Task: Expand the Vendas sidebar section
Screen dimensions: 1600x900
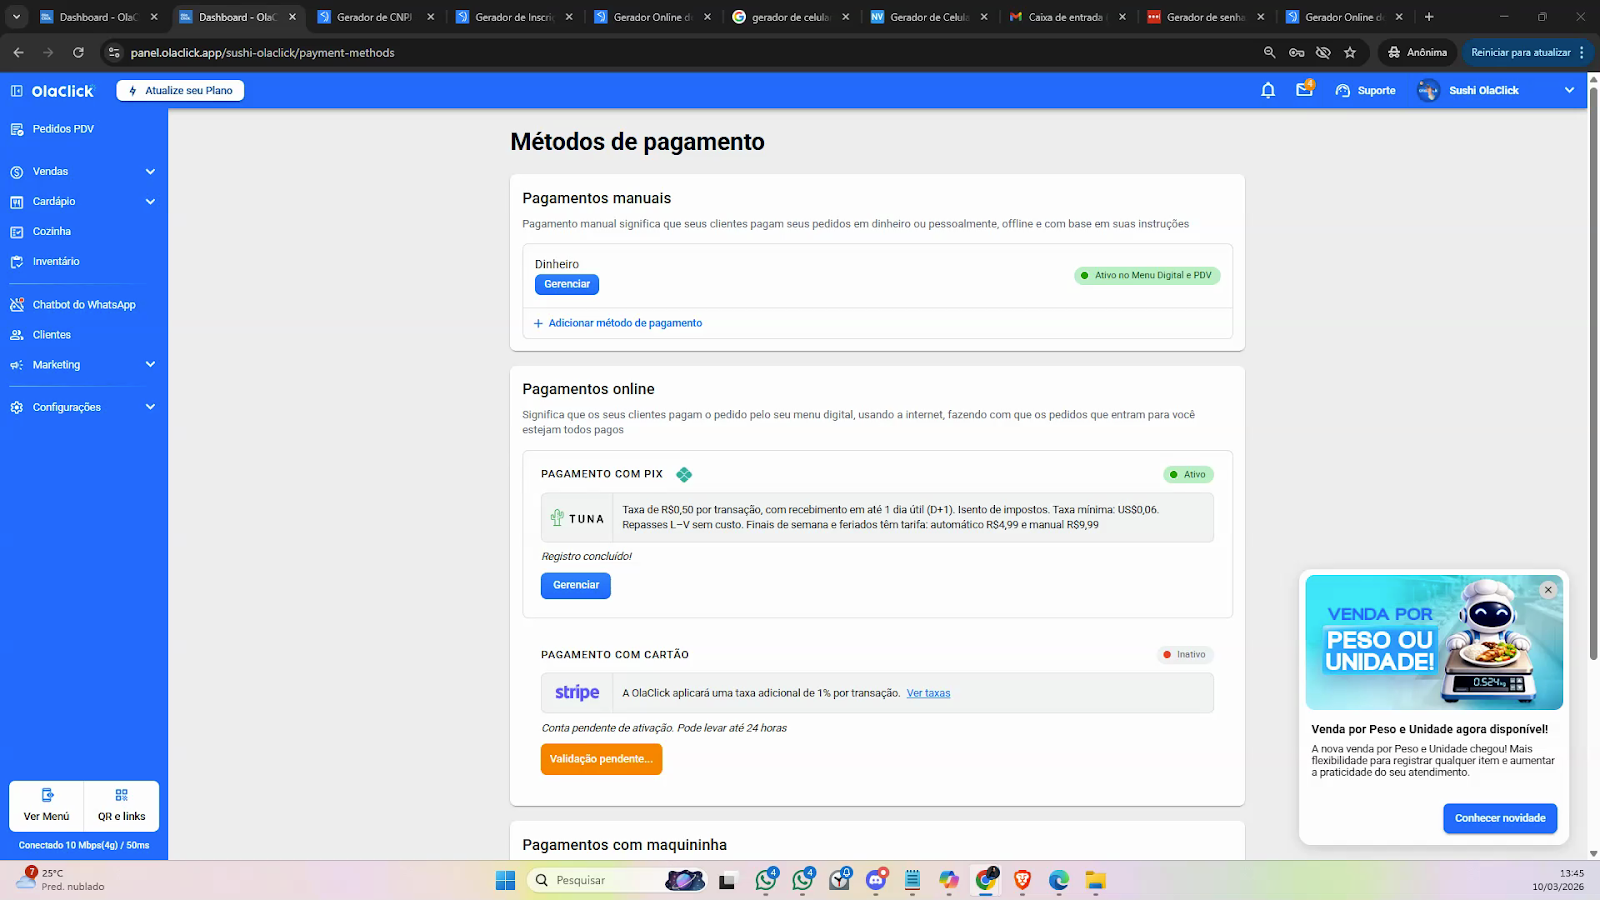Action: point(150,172)
